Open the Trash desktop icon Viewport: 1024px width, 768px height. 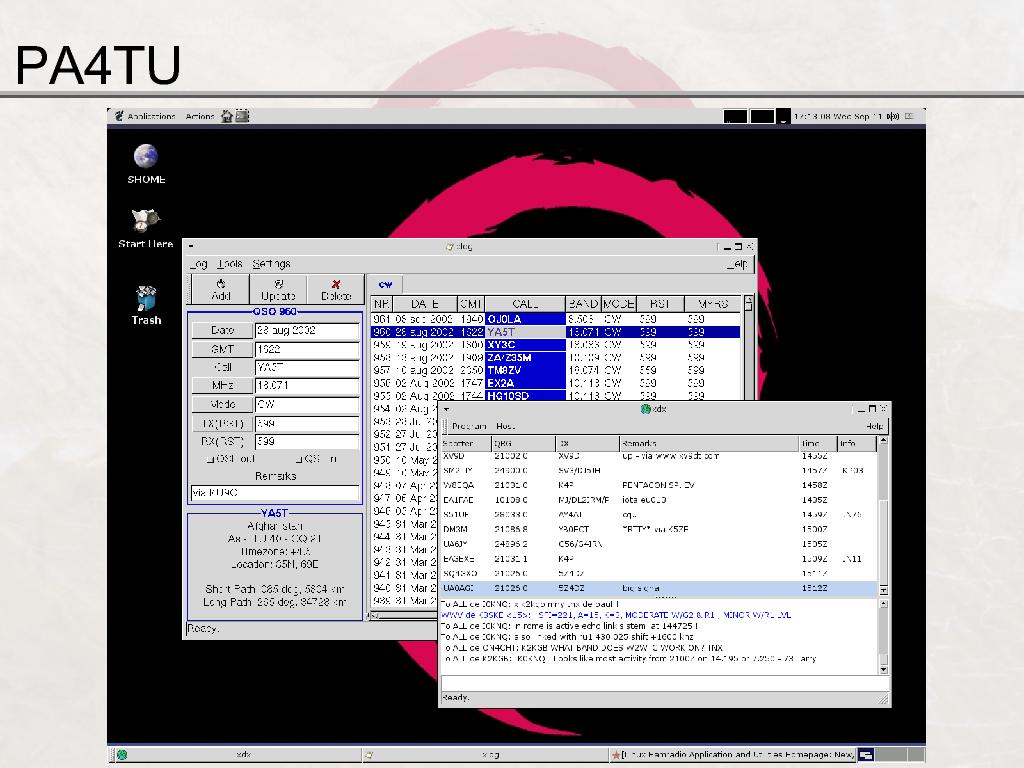click(146, 299)
